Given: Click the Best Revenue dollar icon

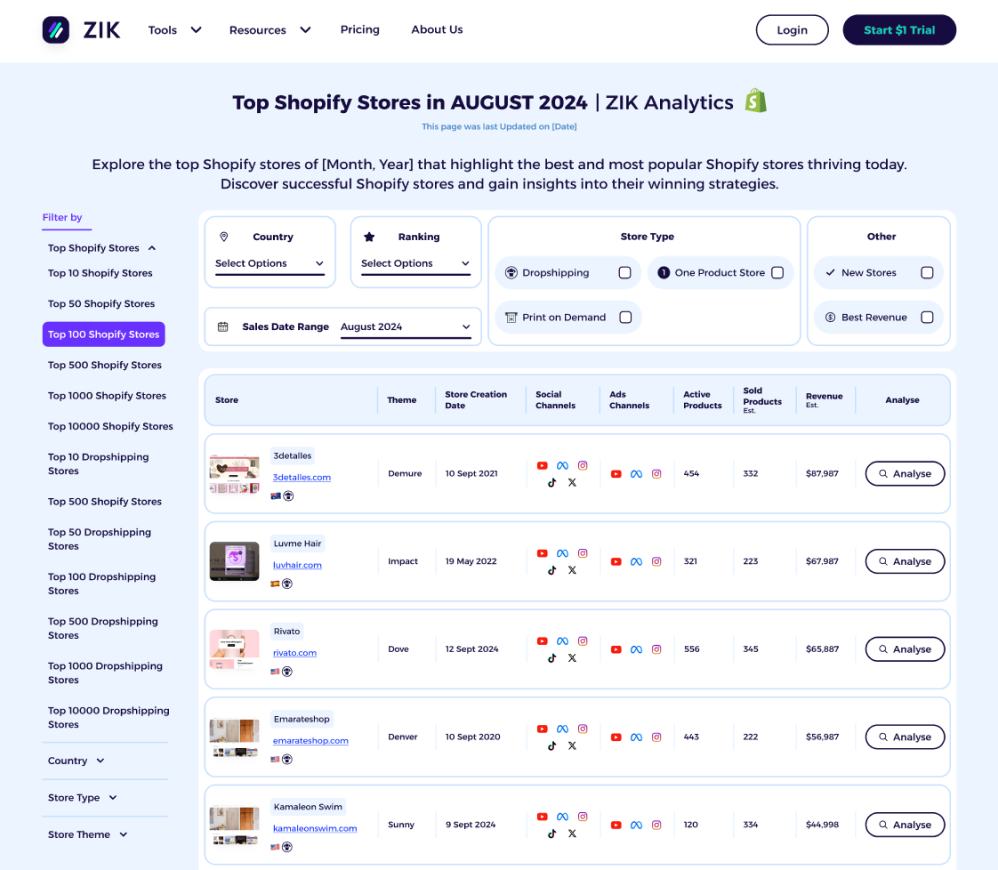Looking at the screenshot, I should click(x=830, y=317).
